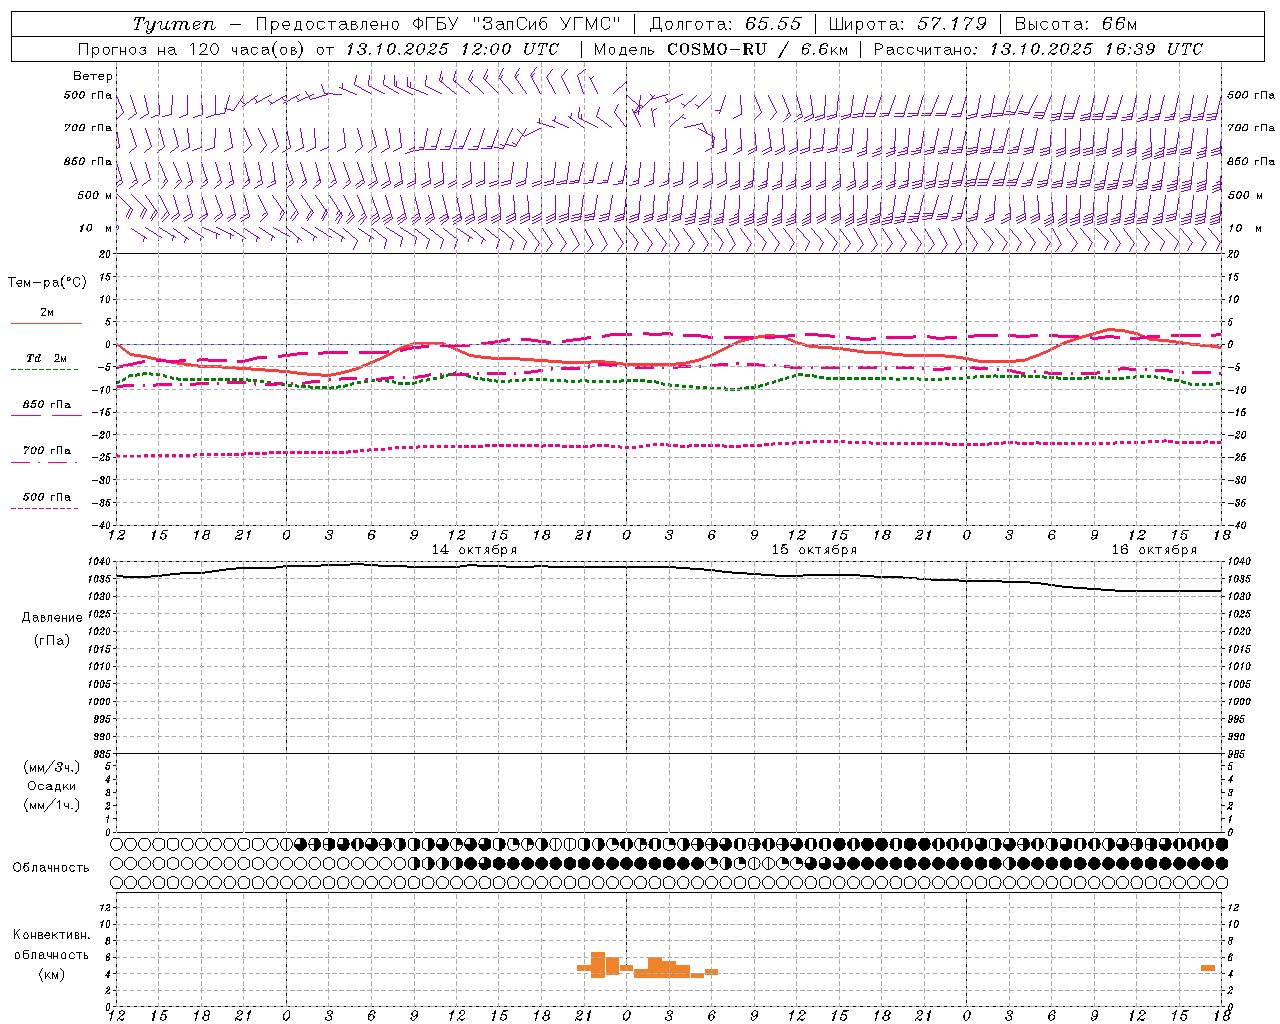The width and height of the screenshot is (1280, 1024).
Task: Click the 1040 tick on the left pressure axis
Action: pyautogui.click(x=101, y=562)
